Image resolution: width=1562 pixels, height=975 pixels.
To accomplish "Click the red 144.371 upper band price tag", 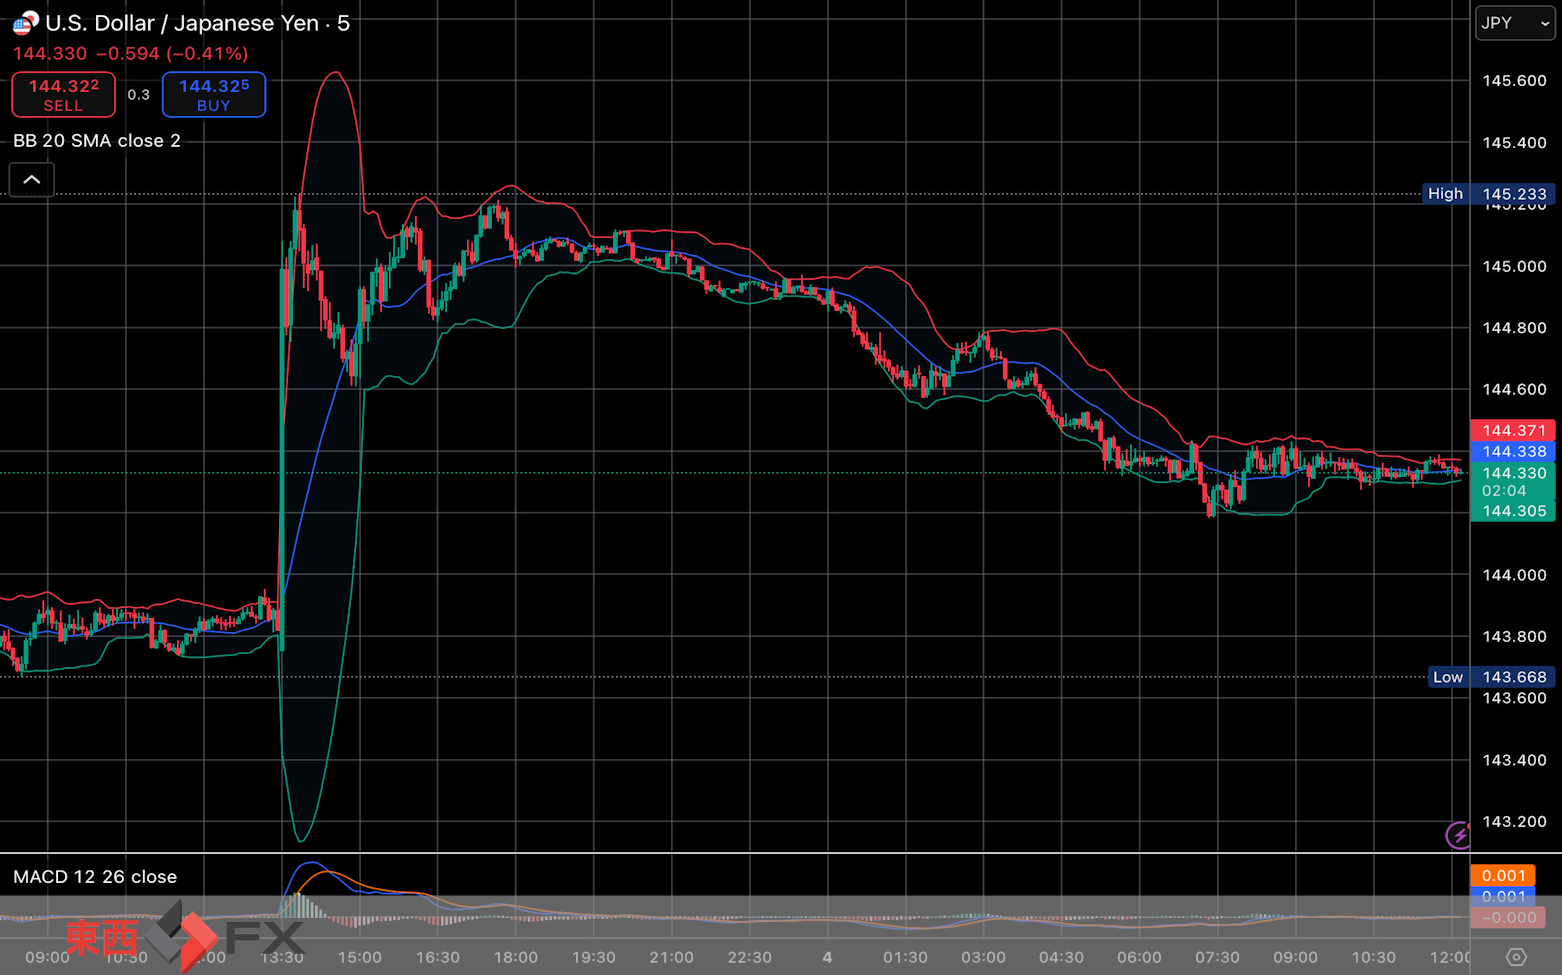I will pos(1513,430).
